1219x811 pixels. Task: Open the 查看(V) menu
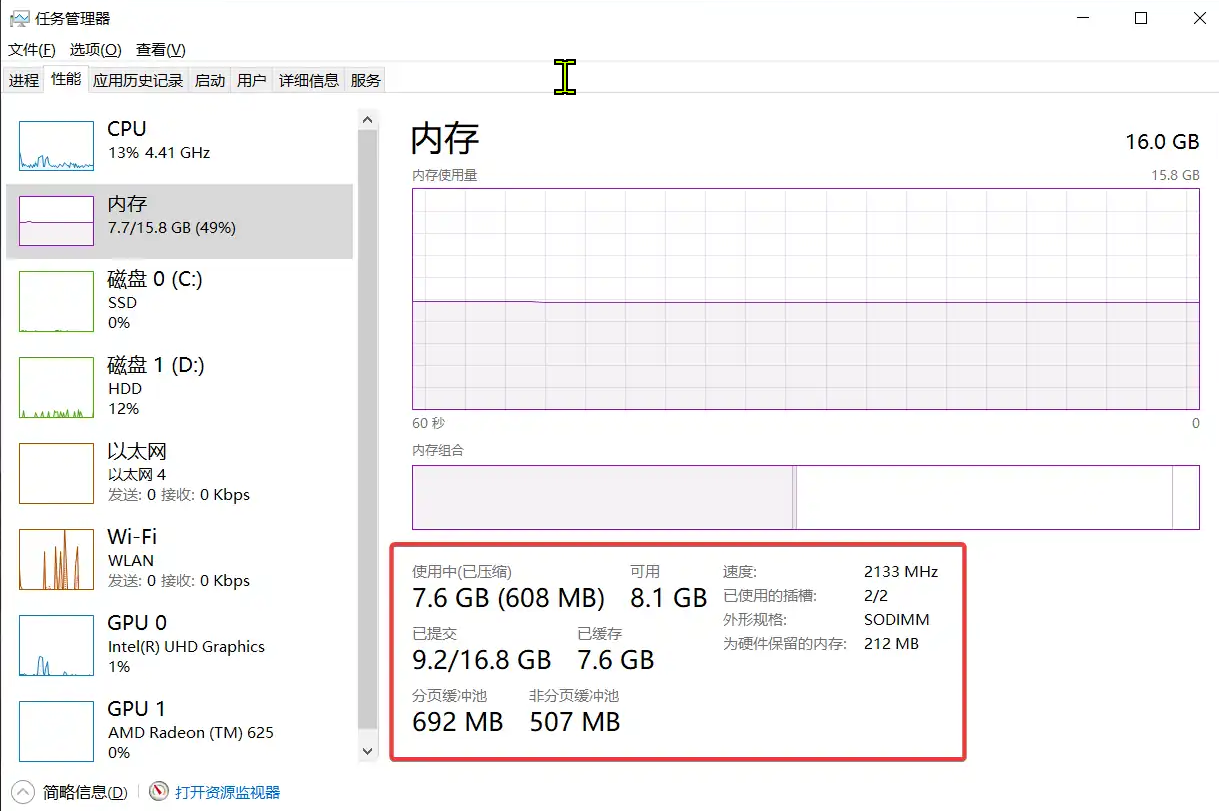coord(161,50)
